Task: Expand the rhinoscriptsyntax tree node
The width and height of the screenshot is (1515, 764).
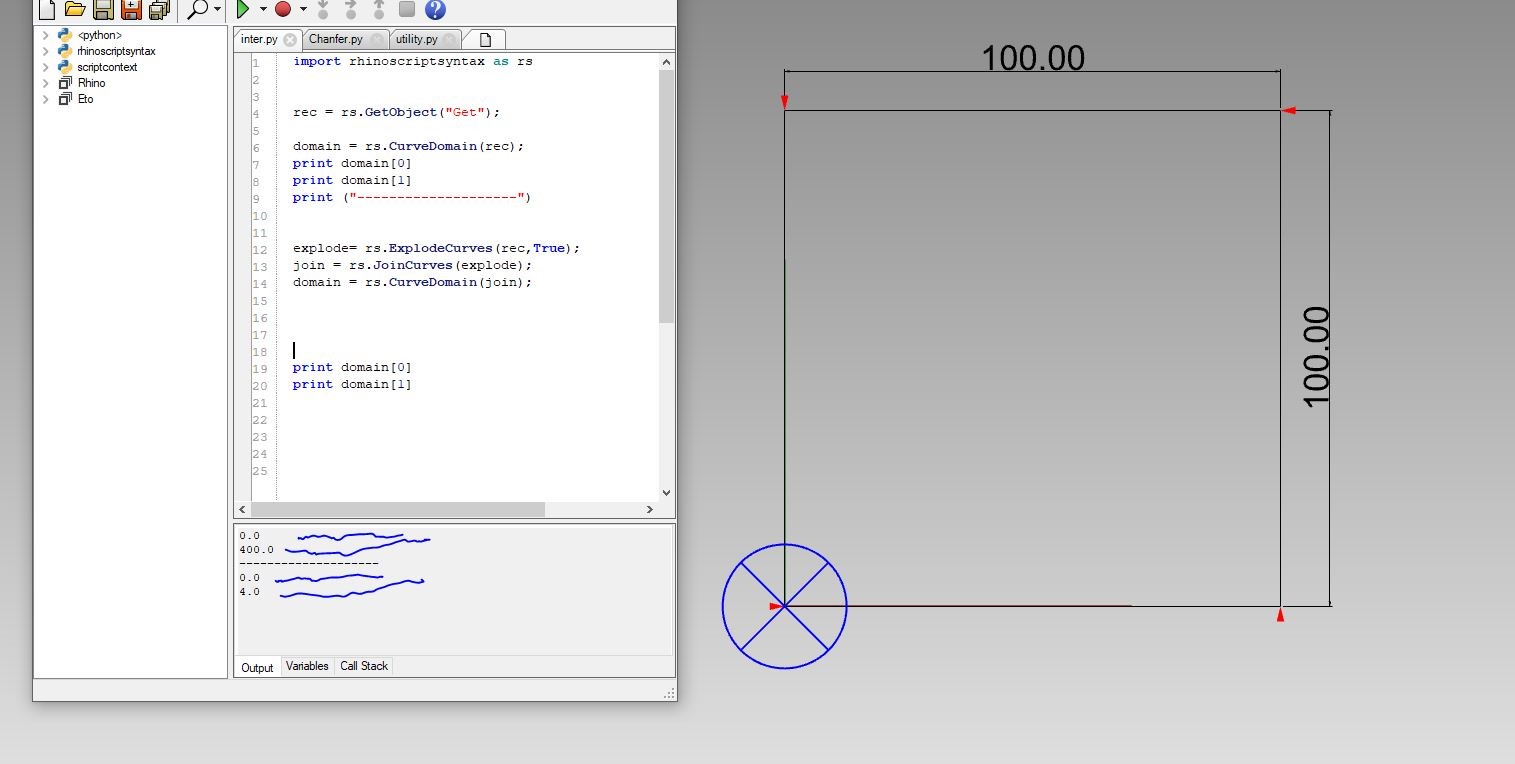Action: (x=46, y=51)
